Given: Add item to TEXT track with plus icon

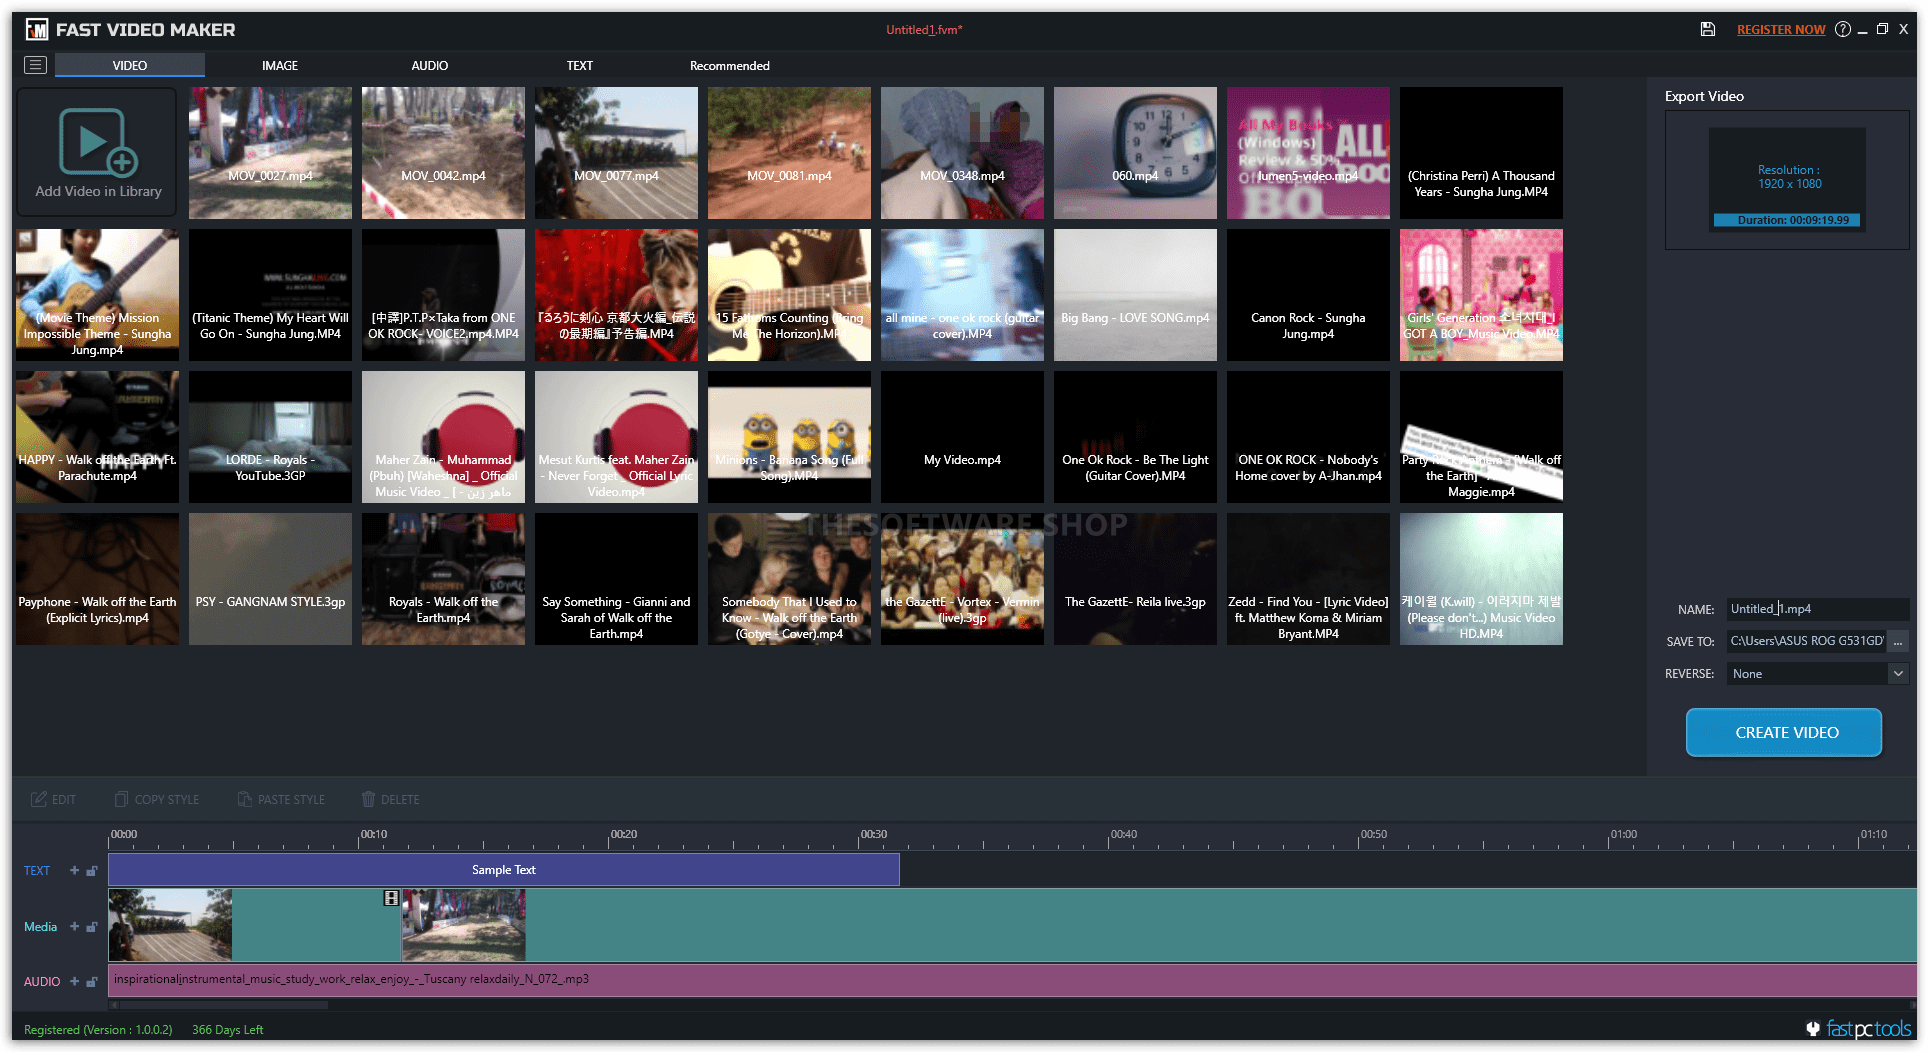Looking at the screenshot, I should [x=74, y=870].
